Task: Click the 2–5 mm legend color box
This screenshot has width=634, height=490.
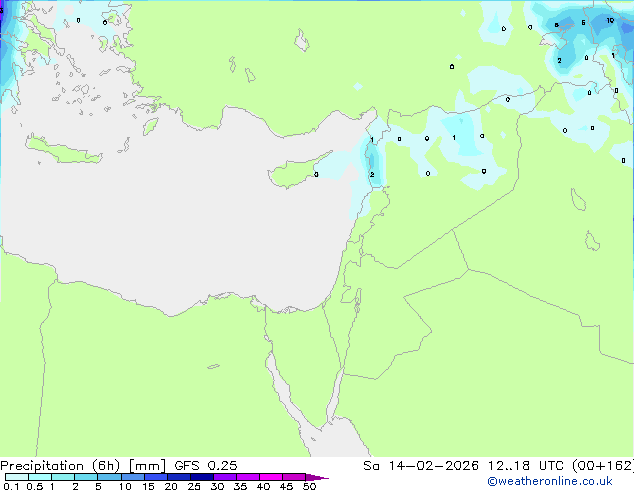Action: [x=86, y=477]
